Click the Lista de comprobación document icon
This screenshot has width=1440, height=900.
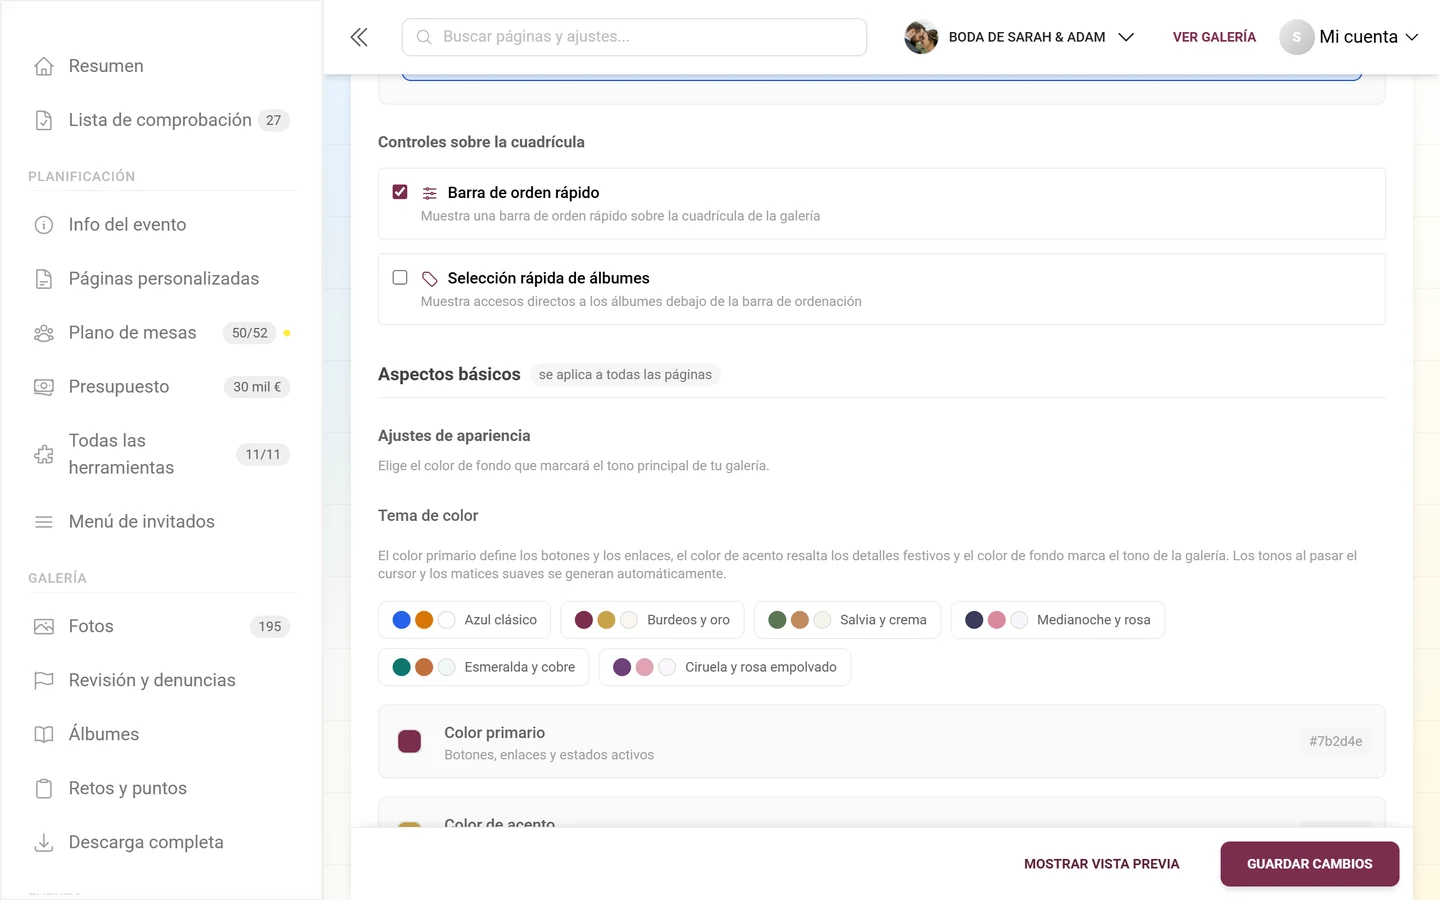coord(44,120)
